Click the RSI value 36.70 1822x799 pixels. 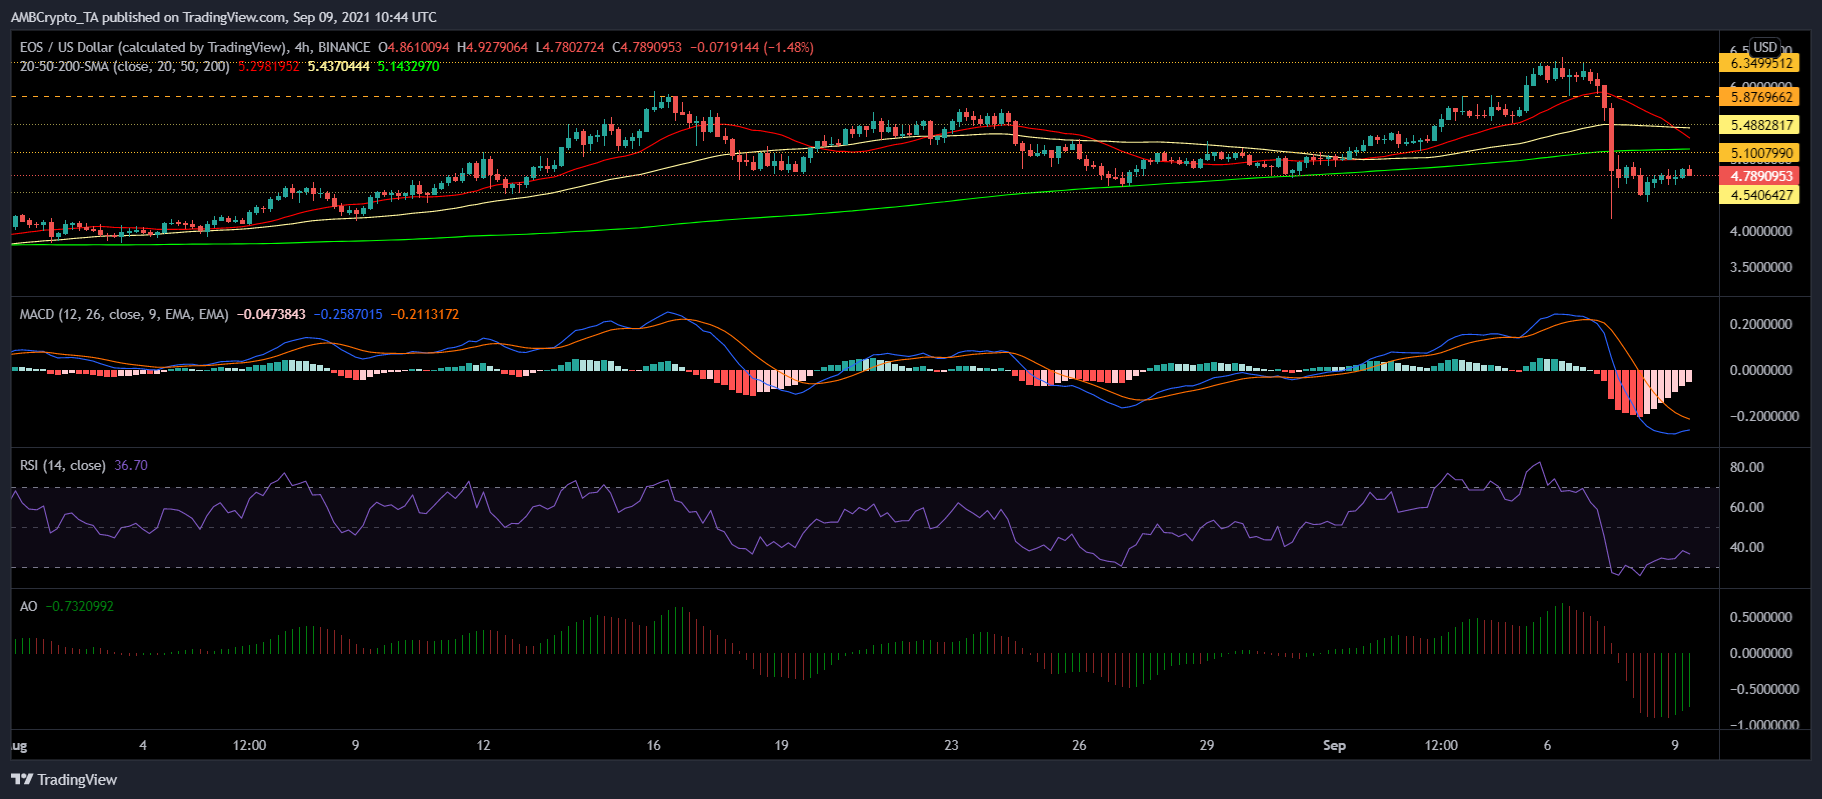131,465
